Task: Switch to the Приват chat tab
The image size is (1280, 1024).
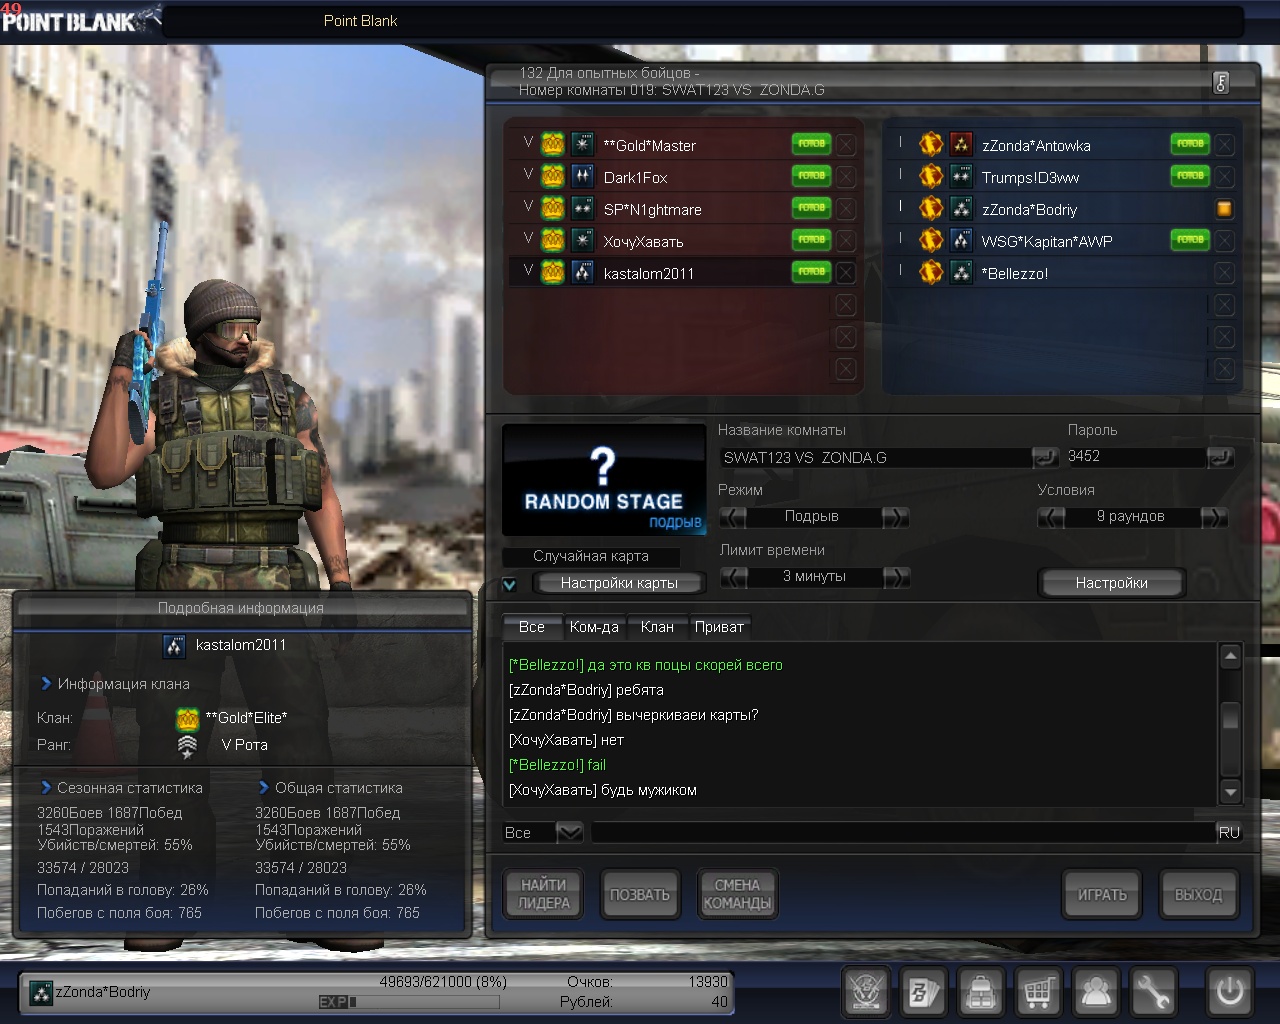Action: (719, 627)
